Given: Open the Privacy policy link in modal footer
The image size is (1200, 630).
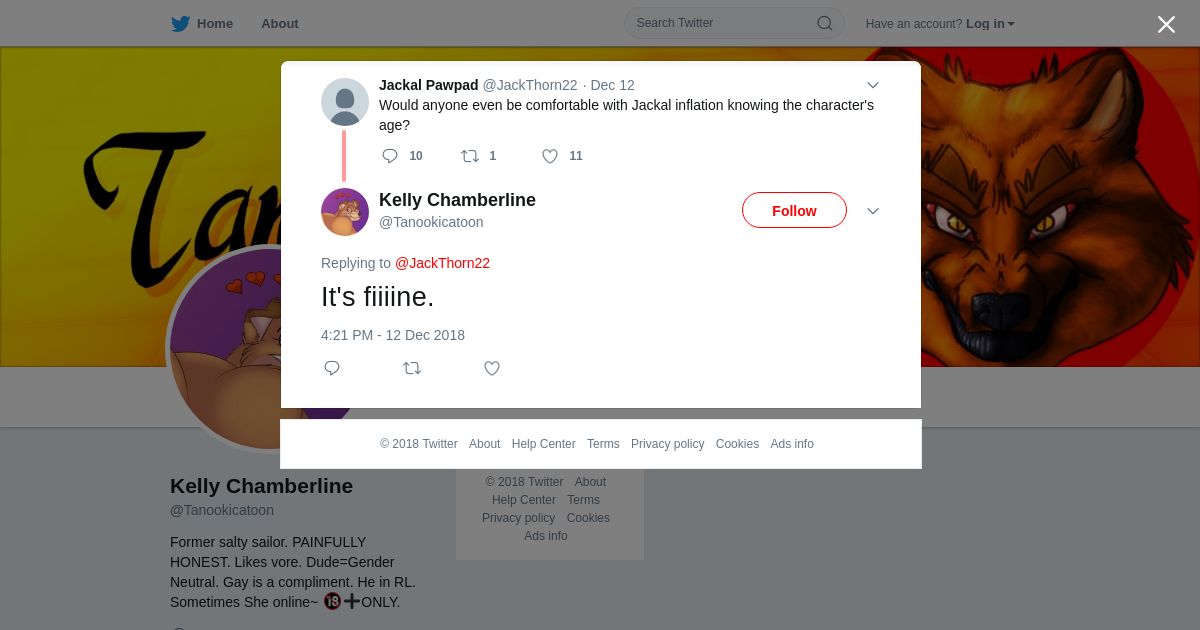Looking at the screenshot, I should 667,444.
